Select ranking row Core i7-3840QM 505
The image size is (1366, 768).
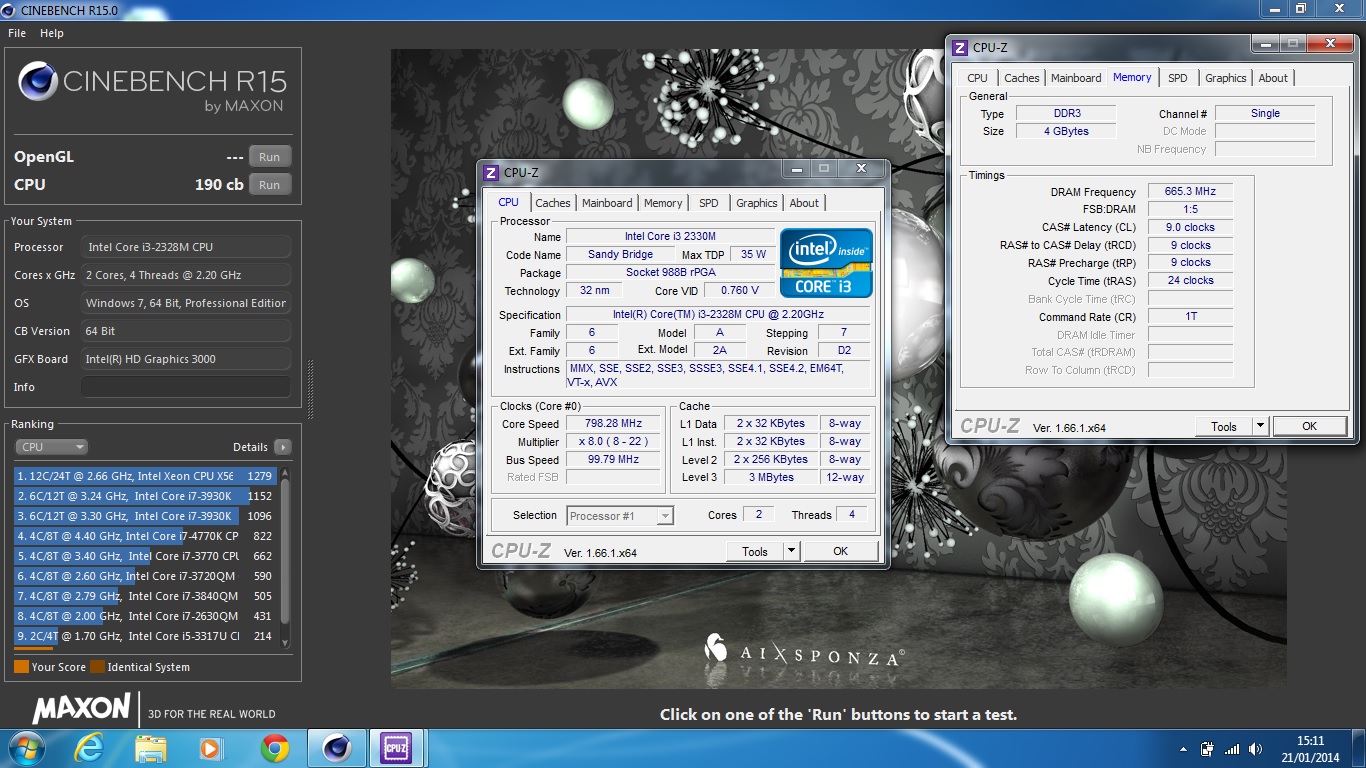(x=145, y=596)
